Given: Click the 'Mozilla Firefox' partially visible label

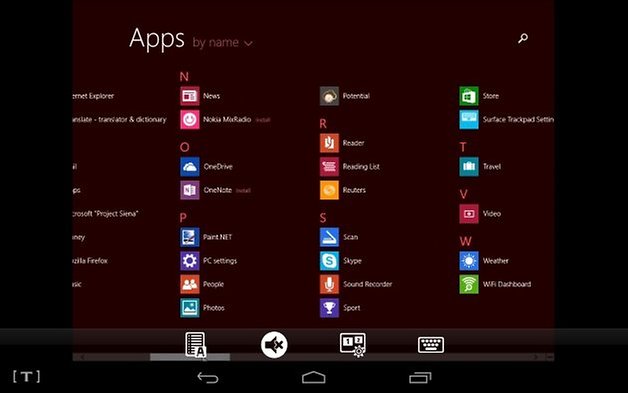Looking at the screenshot, I should pyautogui.click(x=90, y=261).
